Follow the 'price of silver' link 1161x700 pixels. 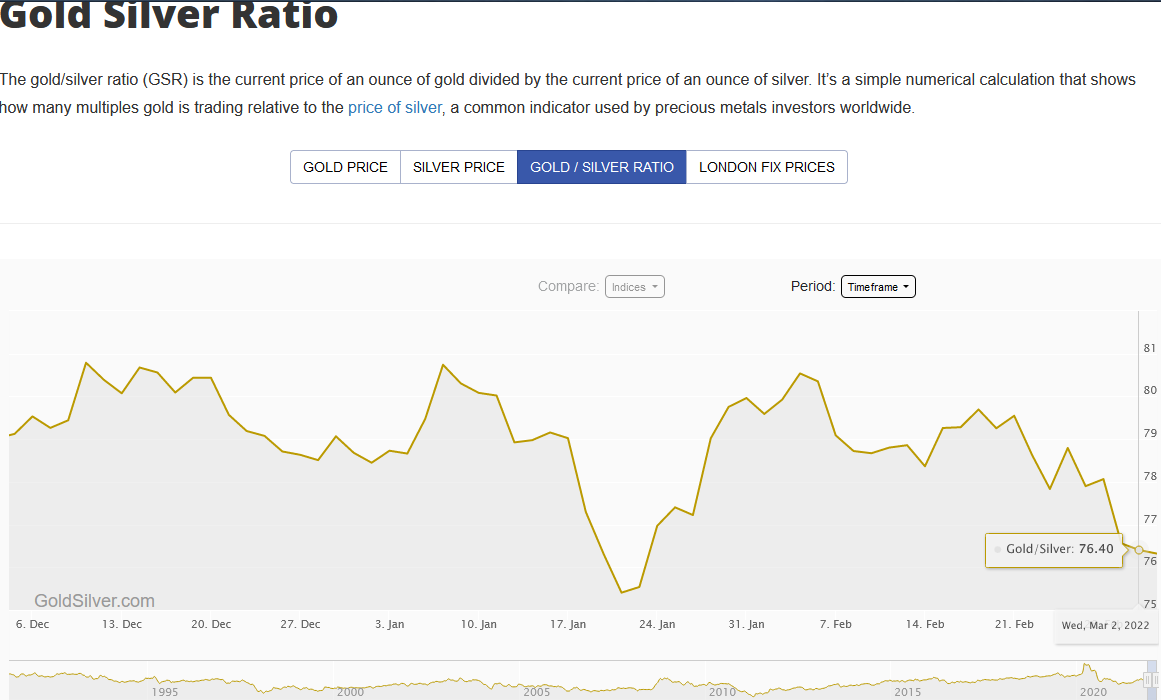point(395,108)
